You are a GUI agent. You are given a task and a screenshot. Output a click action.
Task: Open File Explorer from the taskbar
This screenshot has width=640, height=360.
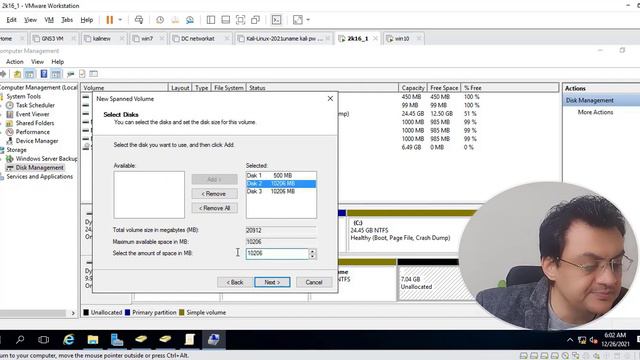(x=93, y=340)
